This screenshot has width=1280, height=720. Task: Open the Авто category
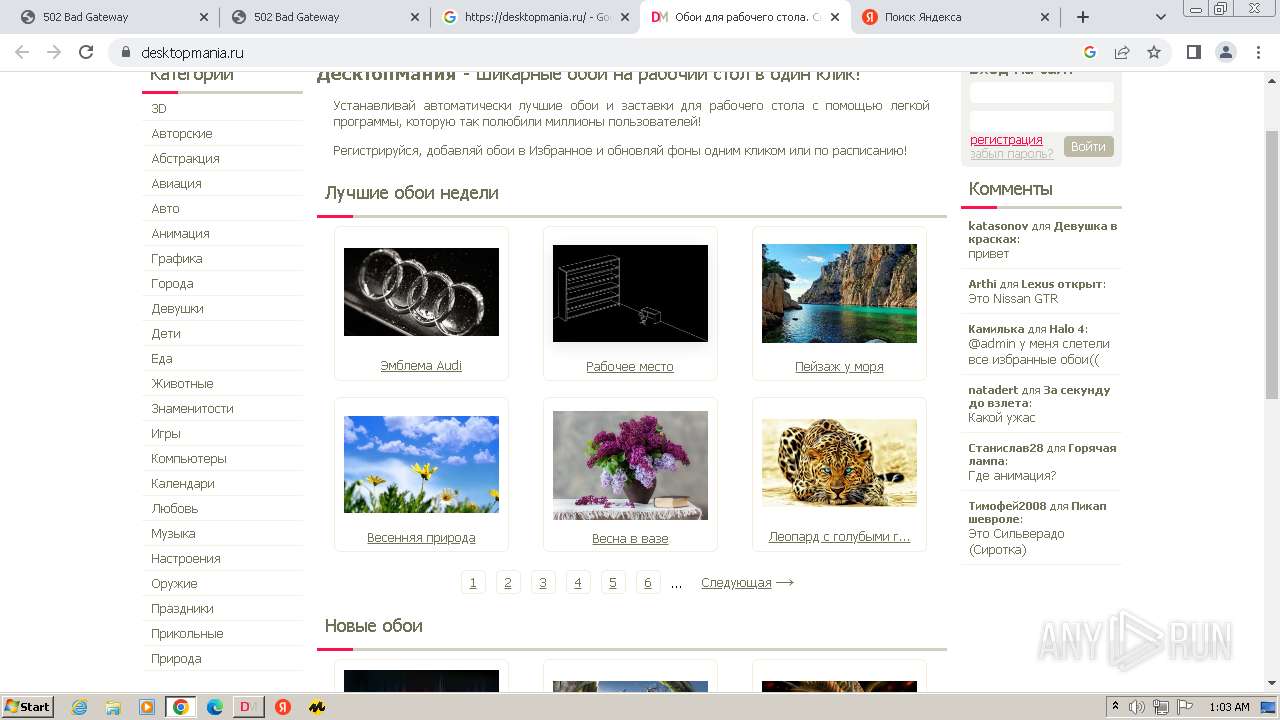165,208
